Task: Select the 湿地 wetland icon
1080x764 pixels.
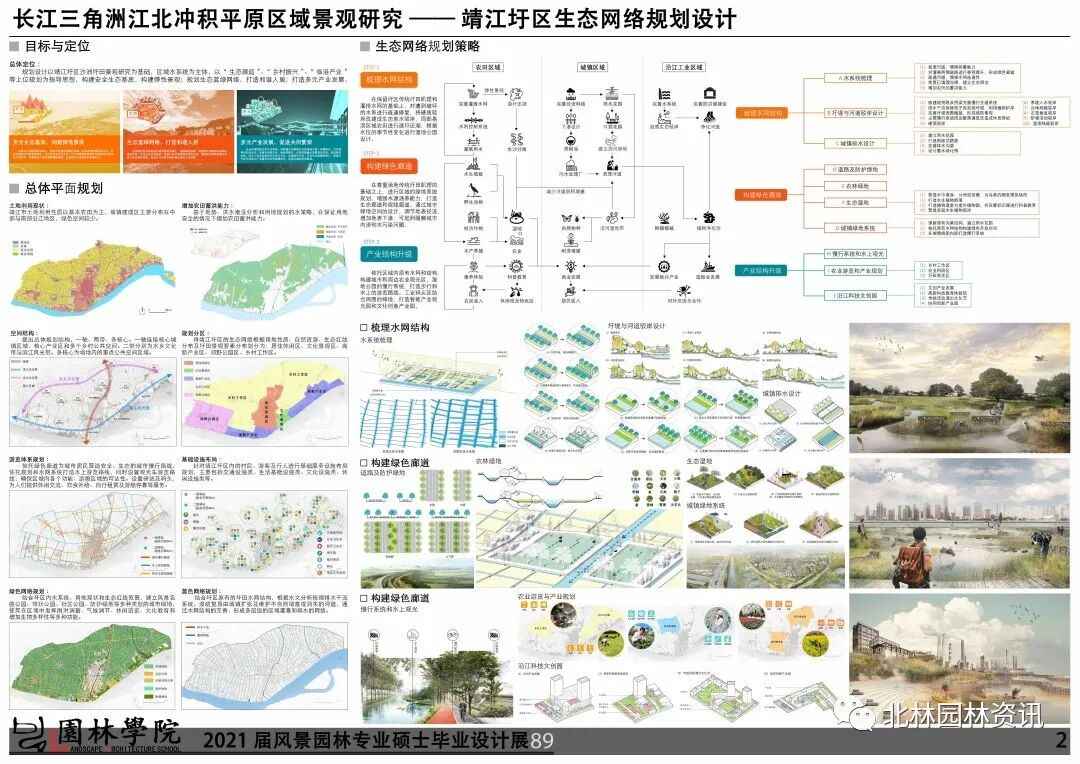Action: (517, 218)
